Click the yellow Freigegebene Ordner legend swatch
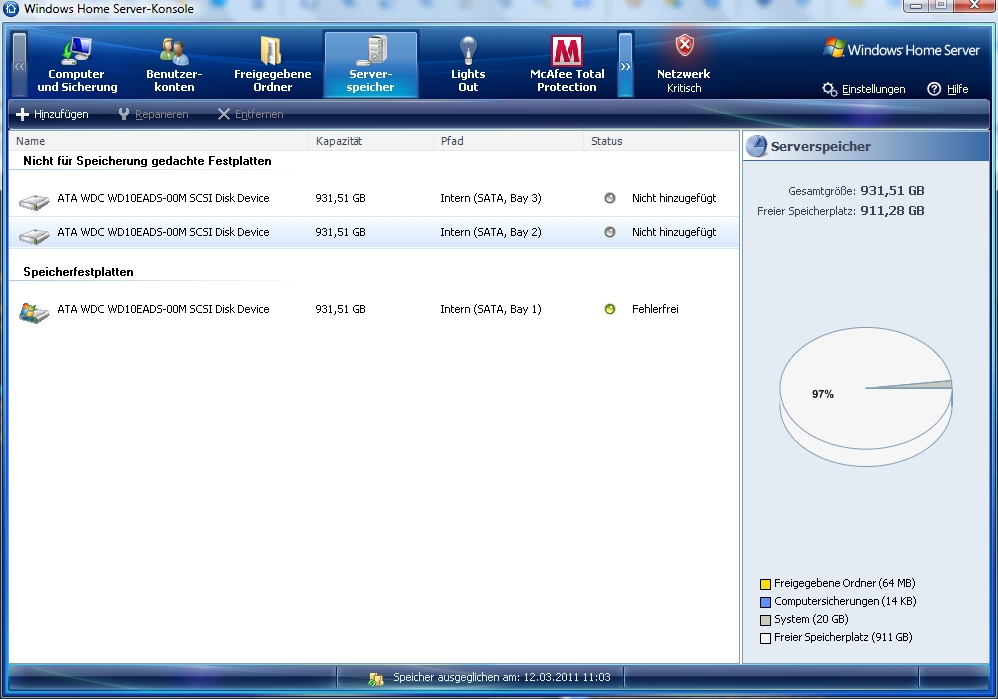 point(765,584)
